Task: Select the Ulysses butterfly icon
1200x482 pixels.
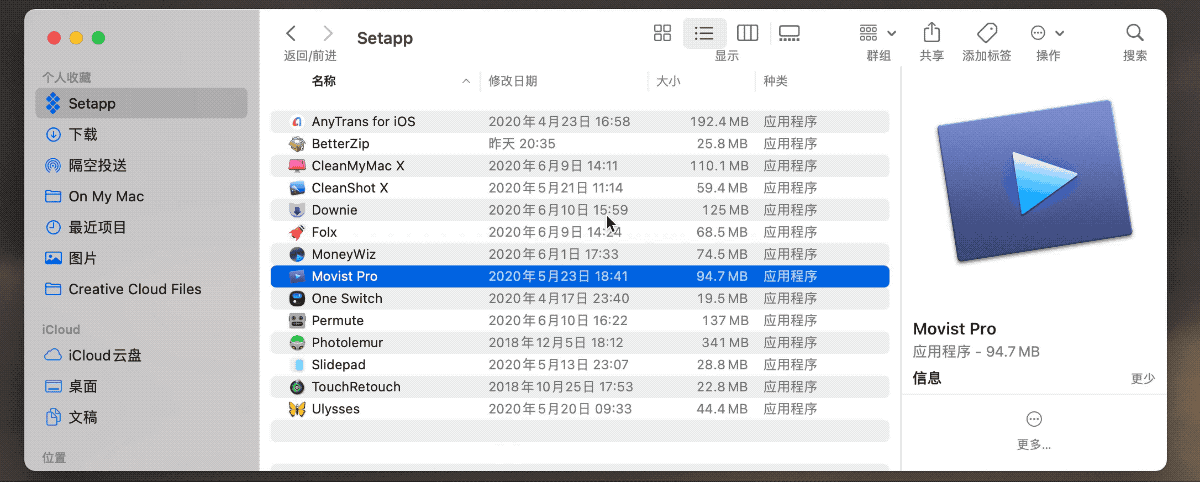Action: (x=296, y=409)
